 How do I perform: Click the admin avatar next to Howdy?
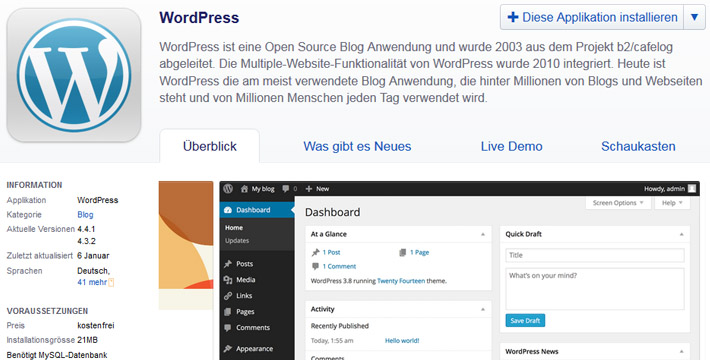point(691,188)
